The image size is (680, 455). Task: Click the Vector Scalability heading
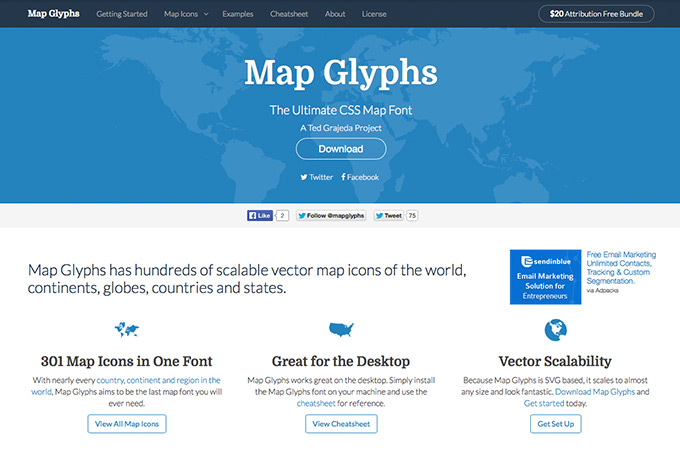tap(555, 361)
